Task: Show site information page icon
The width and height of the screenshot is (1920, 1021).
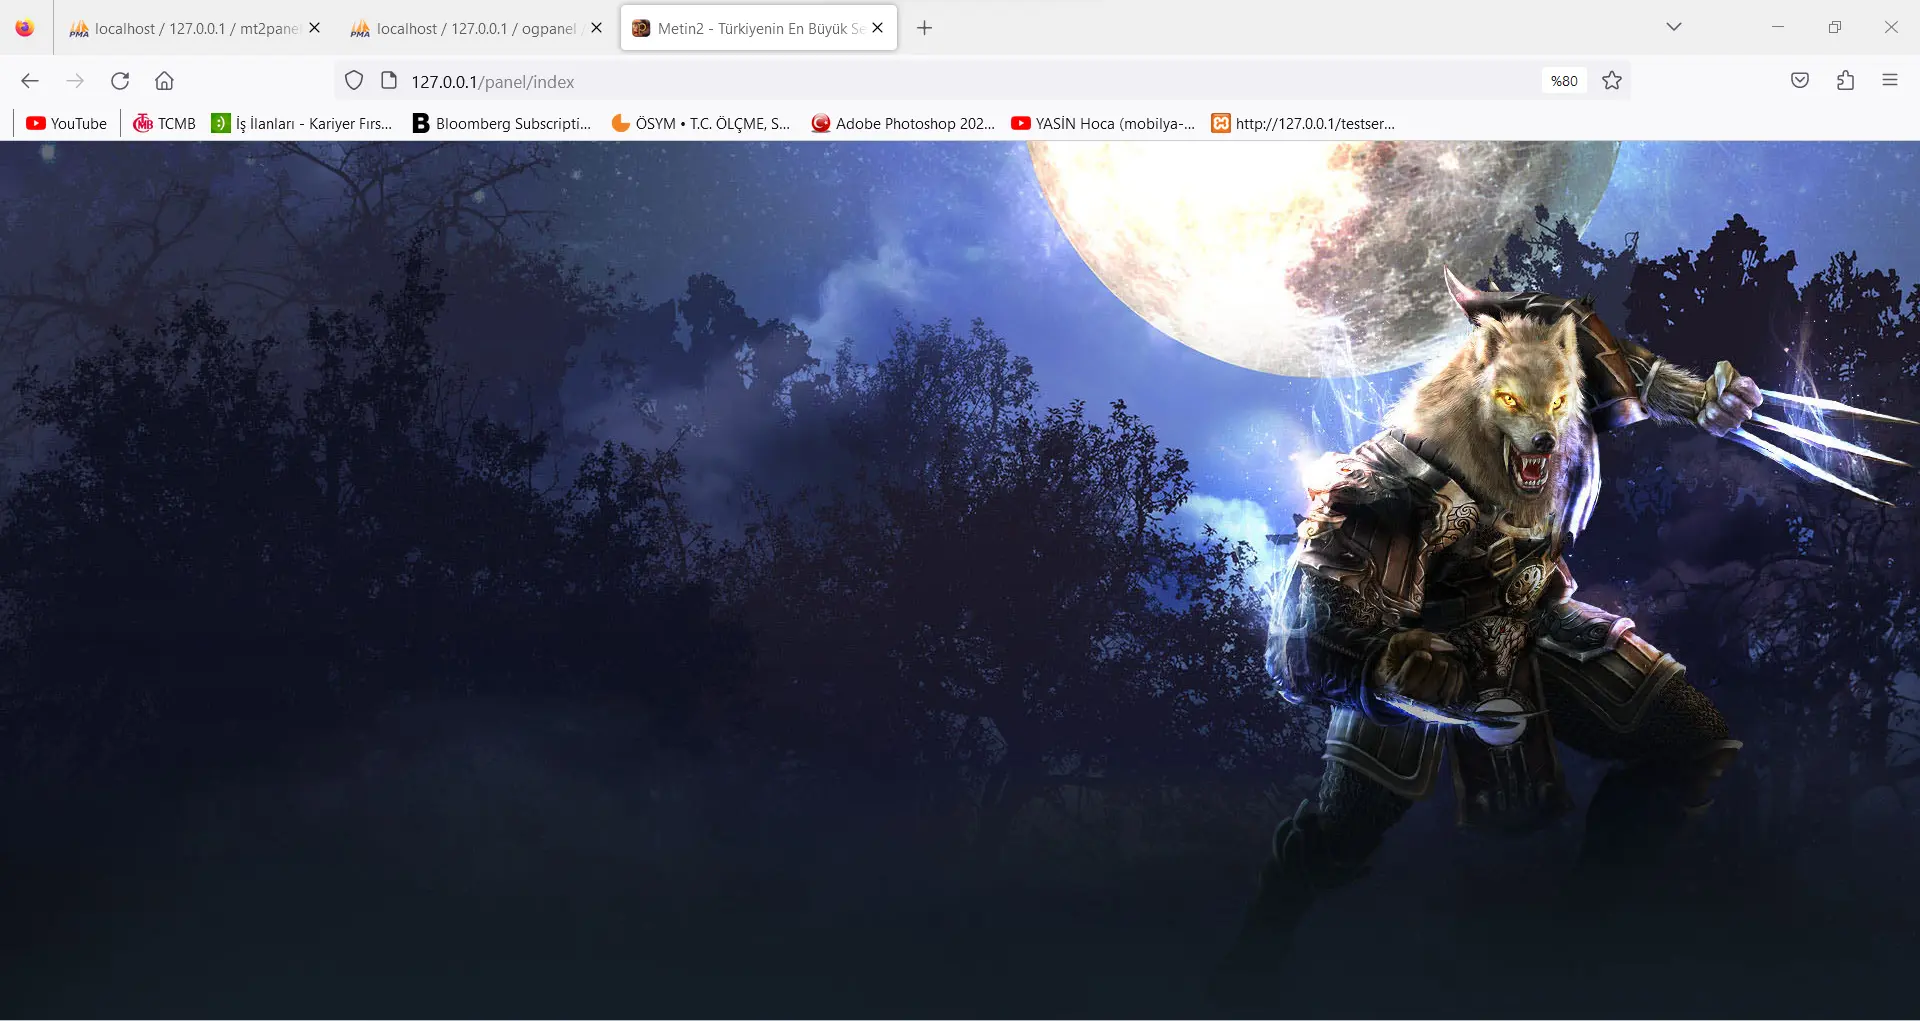Action: [389, 81]
